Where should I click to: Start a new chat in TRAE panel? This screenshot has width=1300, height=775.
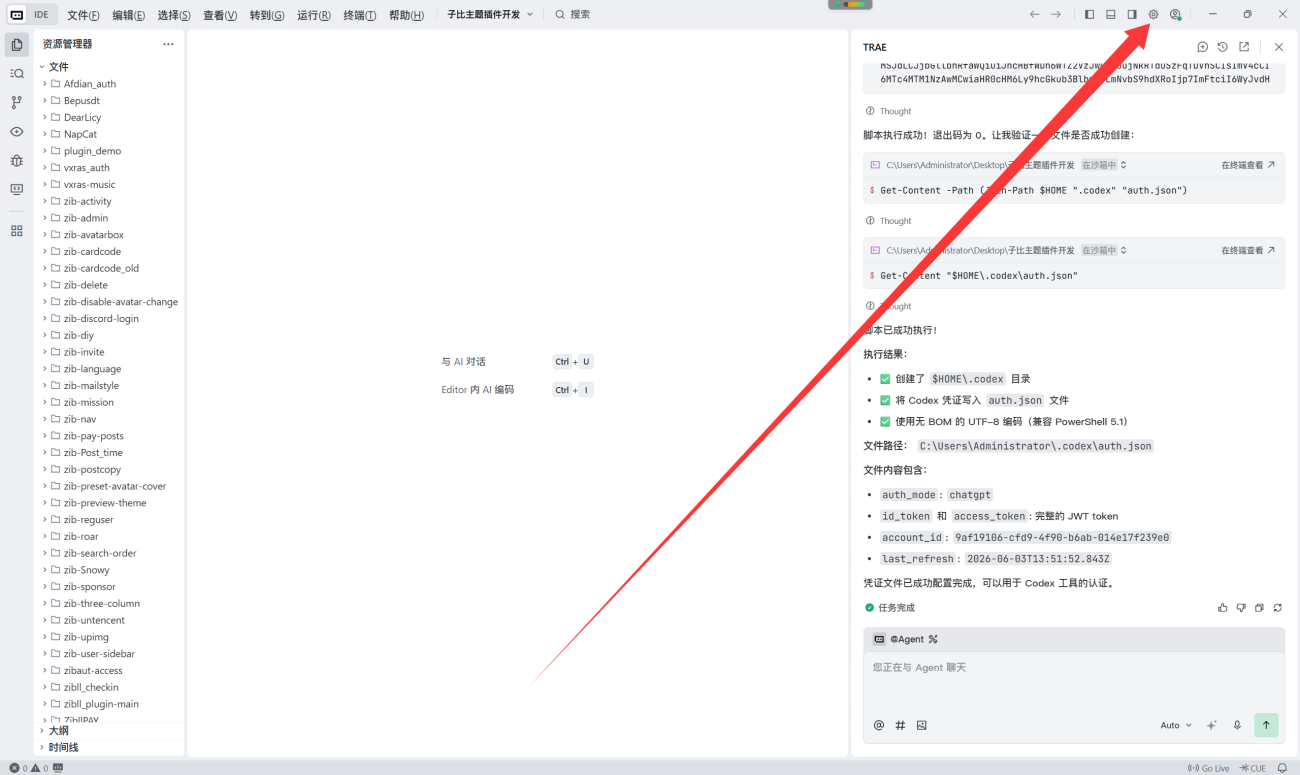tap(1203, 47)
